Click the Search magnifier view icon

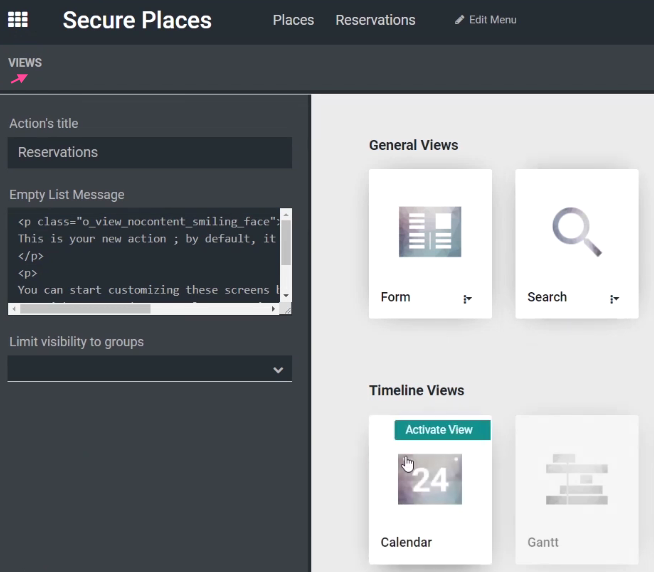[577, 232]
